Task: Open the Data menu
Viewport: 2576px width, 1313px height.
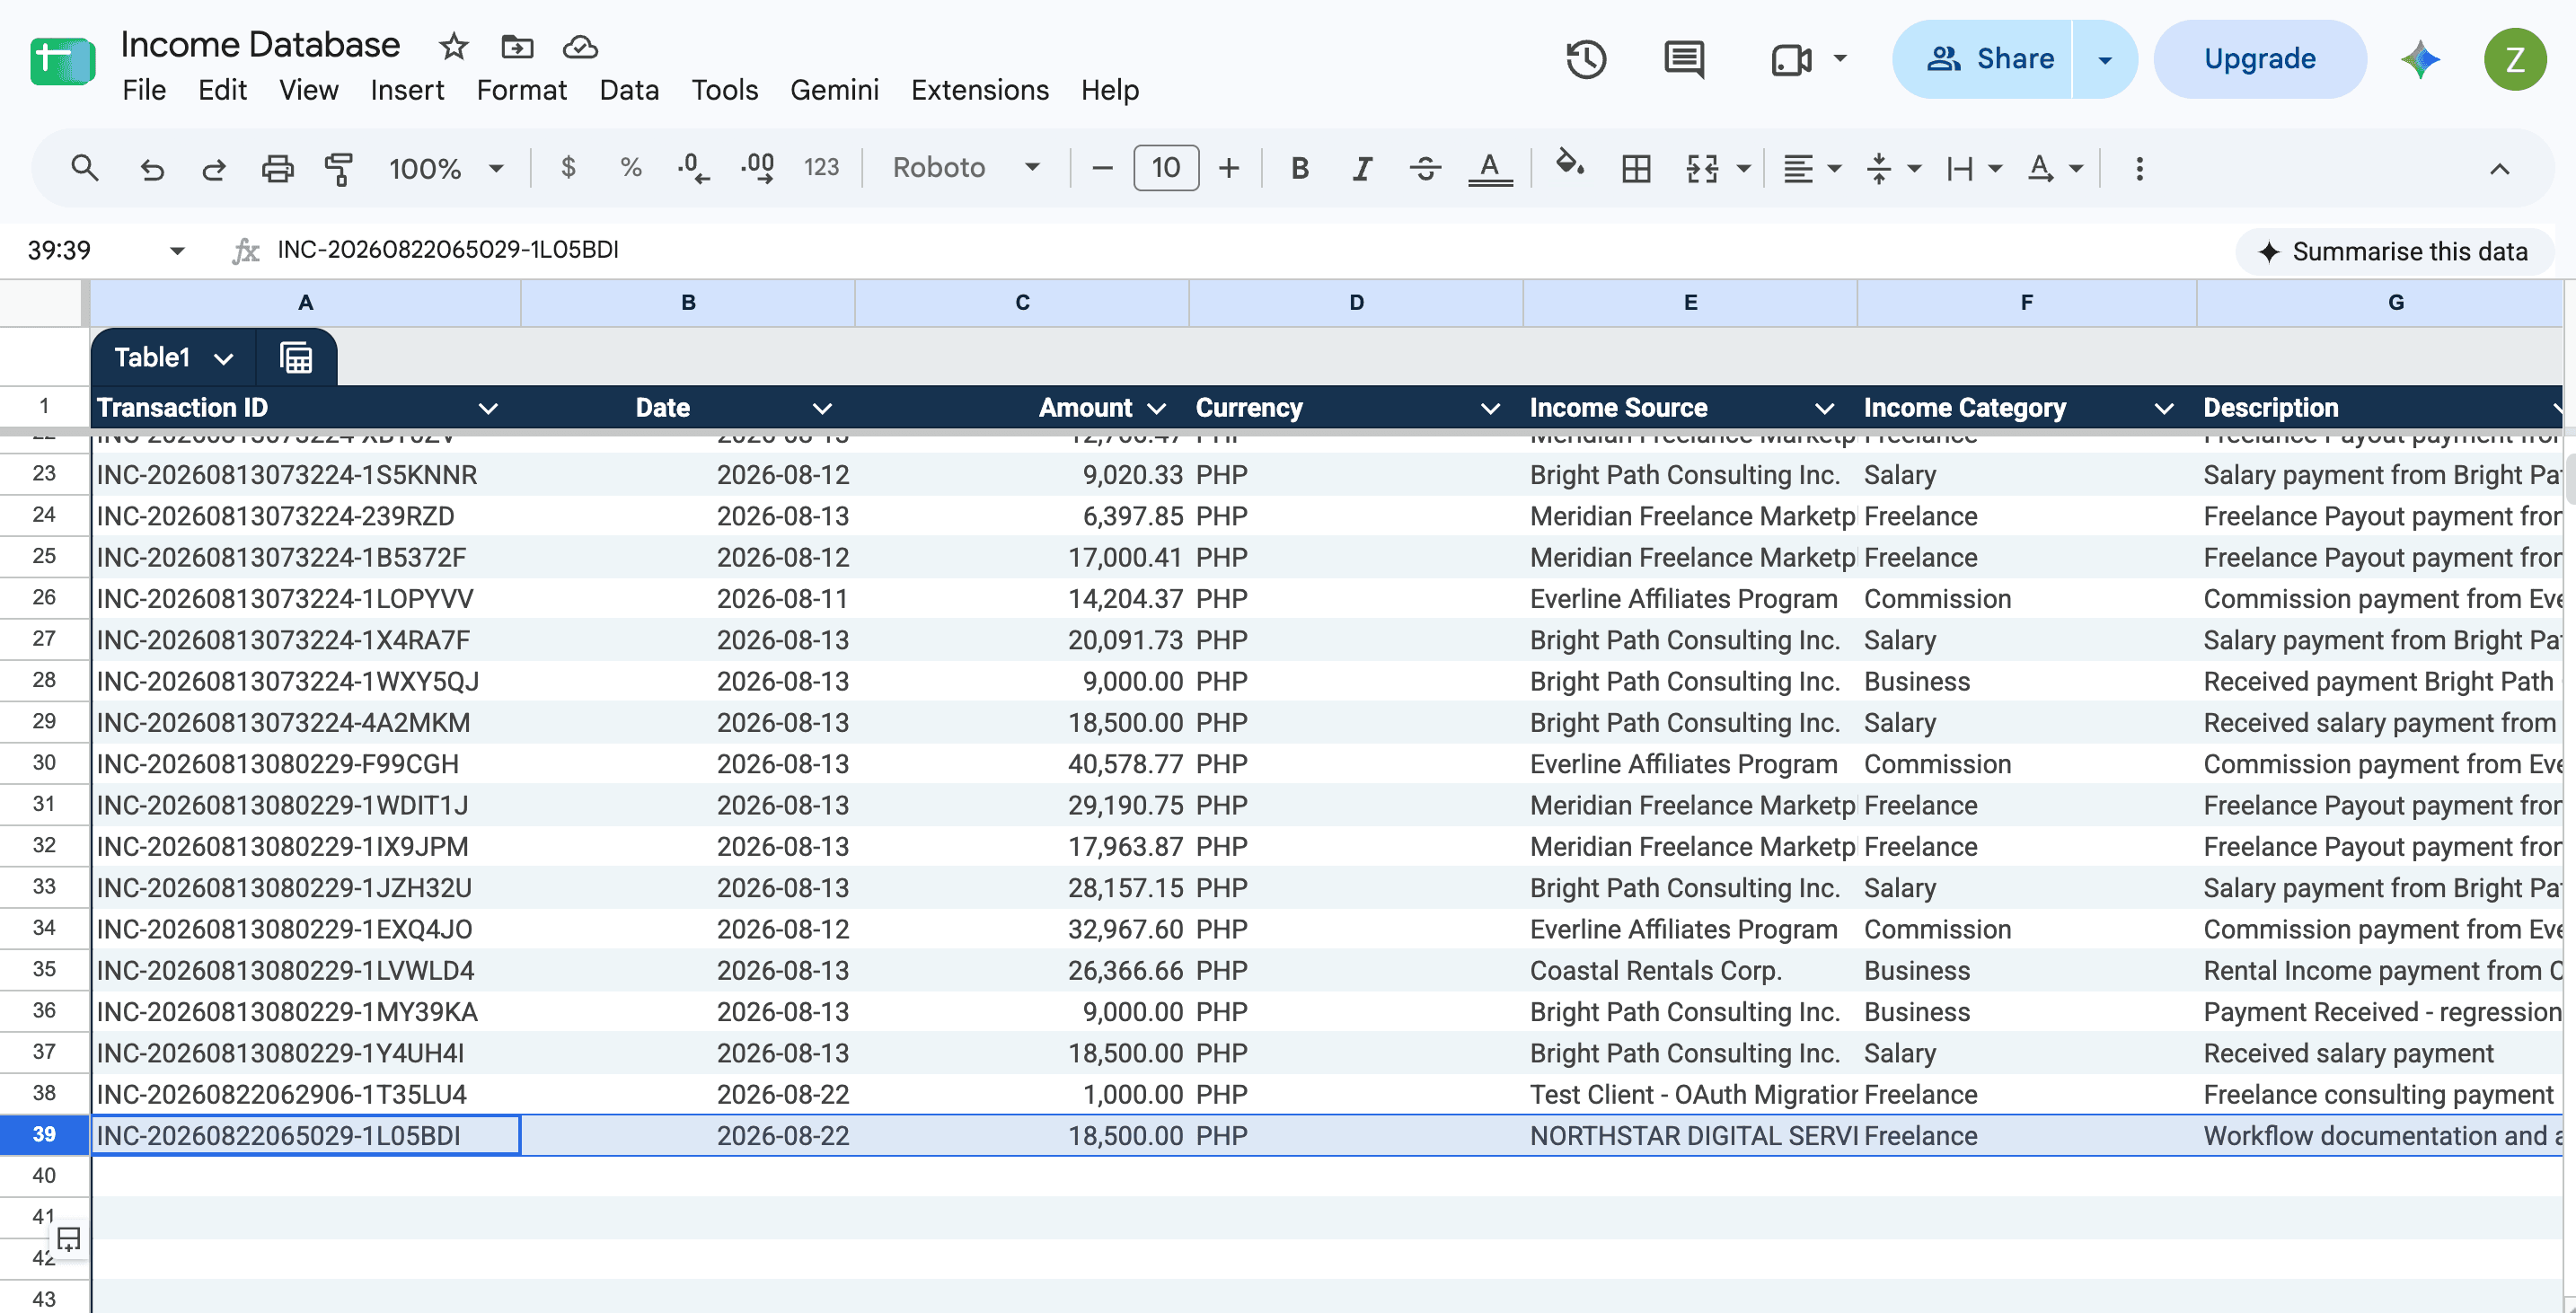Action: [x=629, y=90]
